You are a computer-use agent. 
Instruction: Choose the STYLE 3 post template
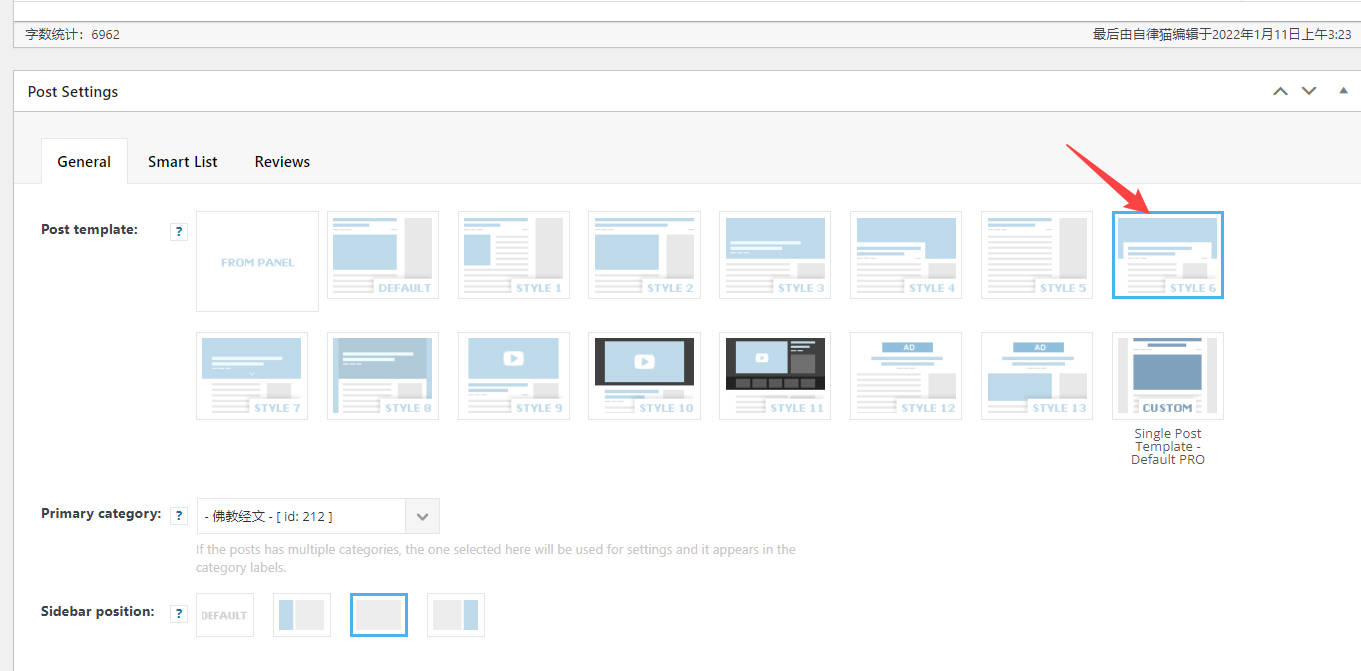click(775, 255)
